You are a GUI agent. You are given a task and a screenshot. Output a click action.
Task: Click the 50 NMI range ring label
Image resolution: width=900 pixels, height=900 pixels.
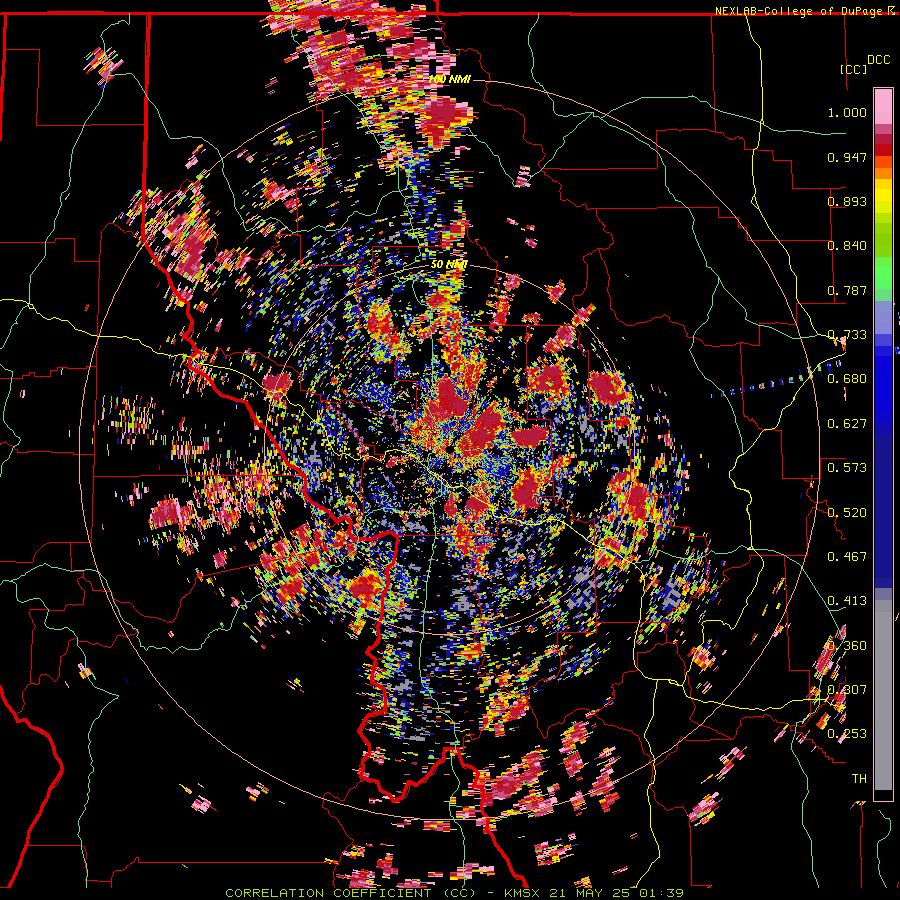[449, 265]
